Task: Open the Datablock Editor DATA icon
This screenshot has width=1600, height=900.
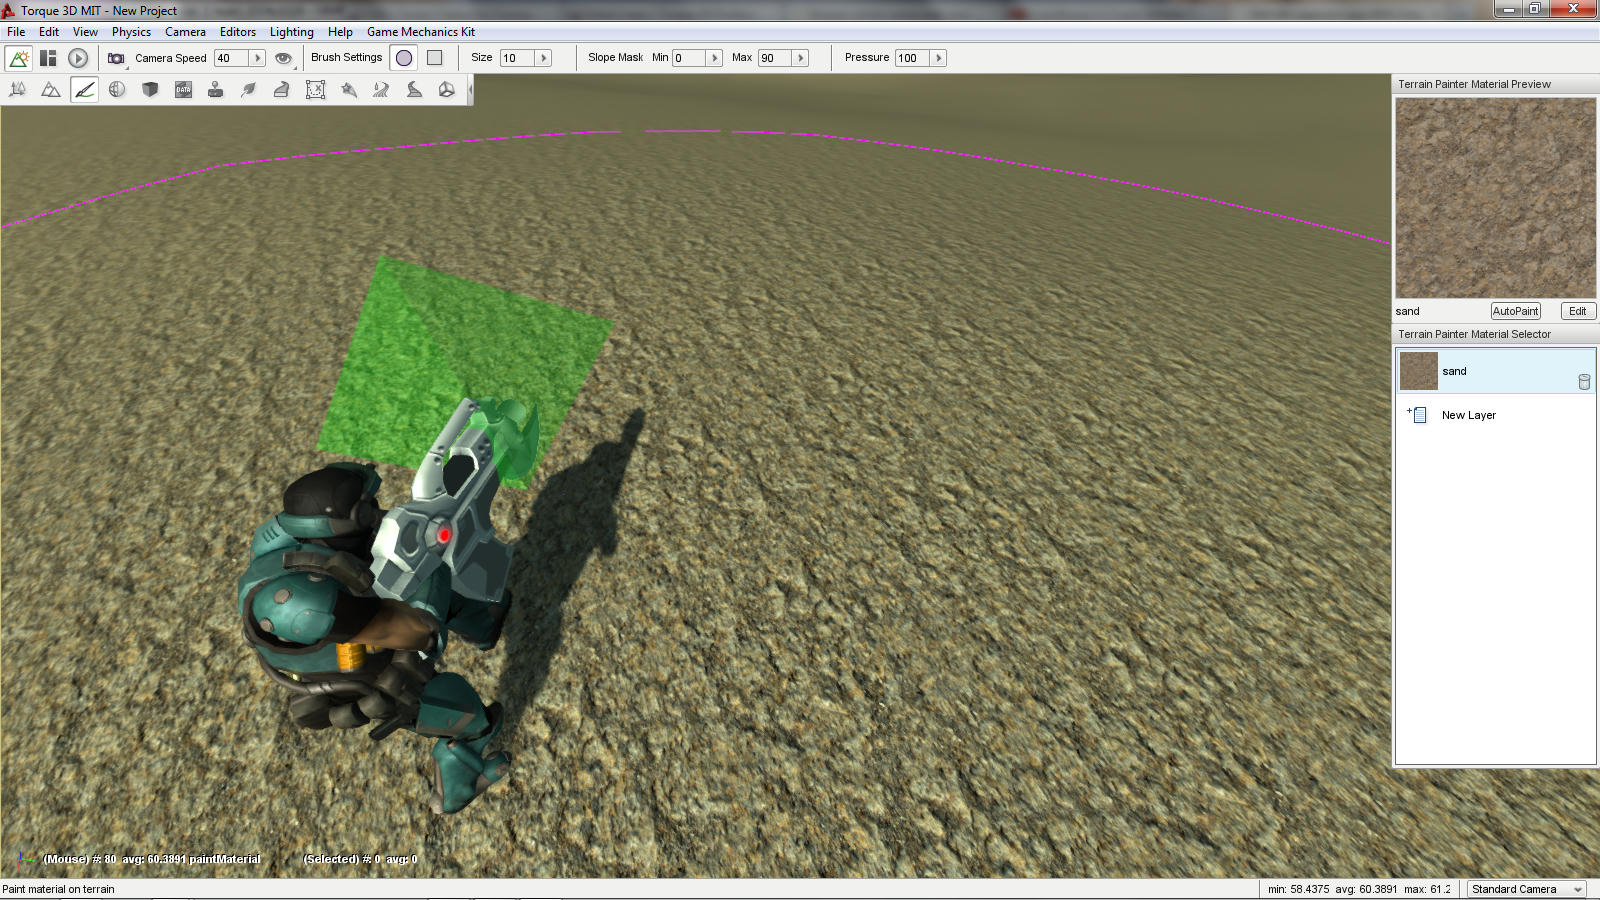Action: (183, 90)
